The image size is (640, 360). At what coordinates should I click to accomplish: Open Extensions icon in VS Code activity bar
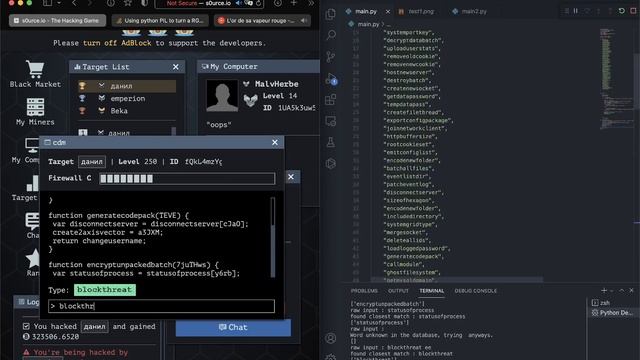(x=331, y=100)
